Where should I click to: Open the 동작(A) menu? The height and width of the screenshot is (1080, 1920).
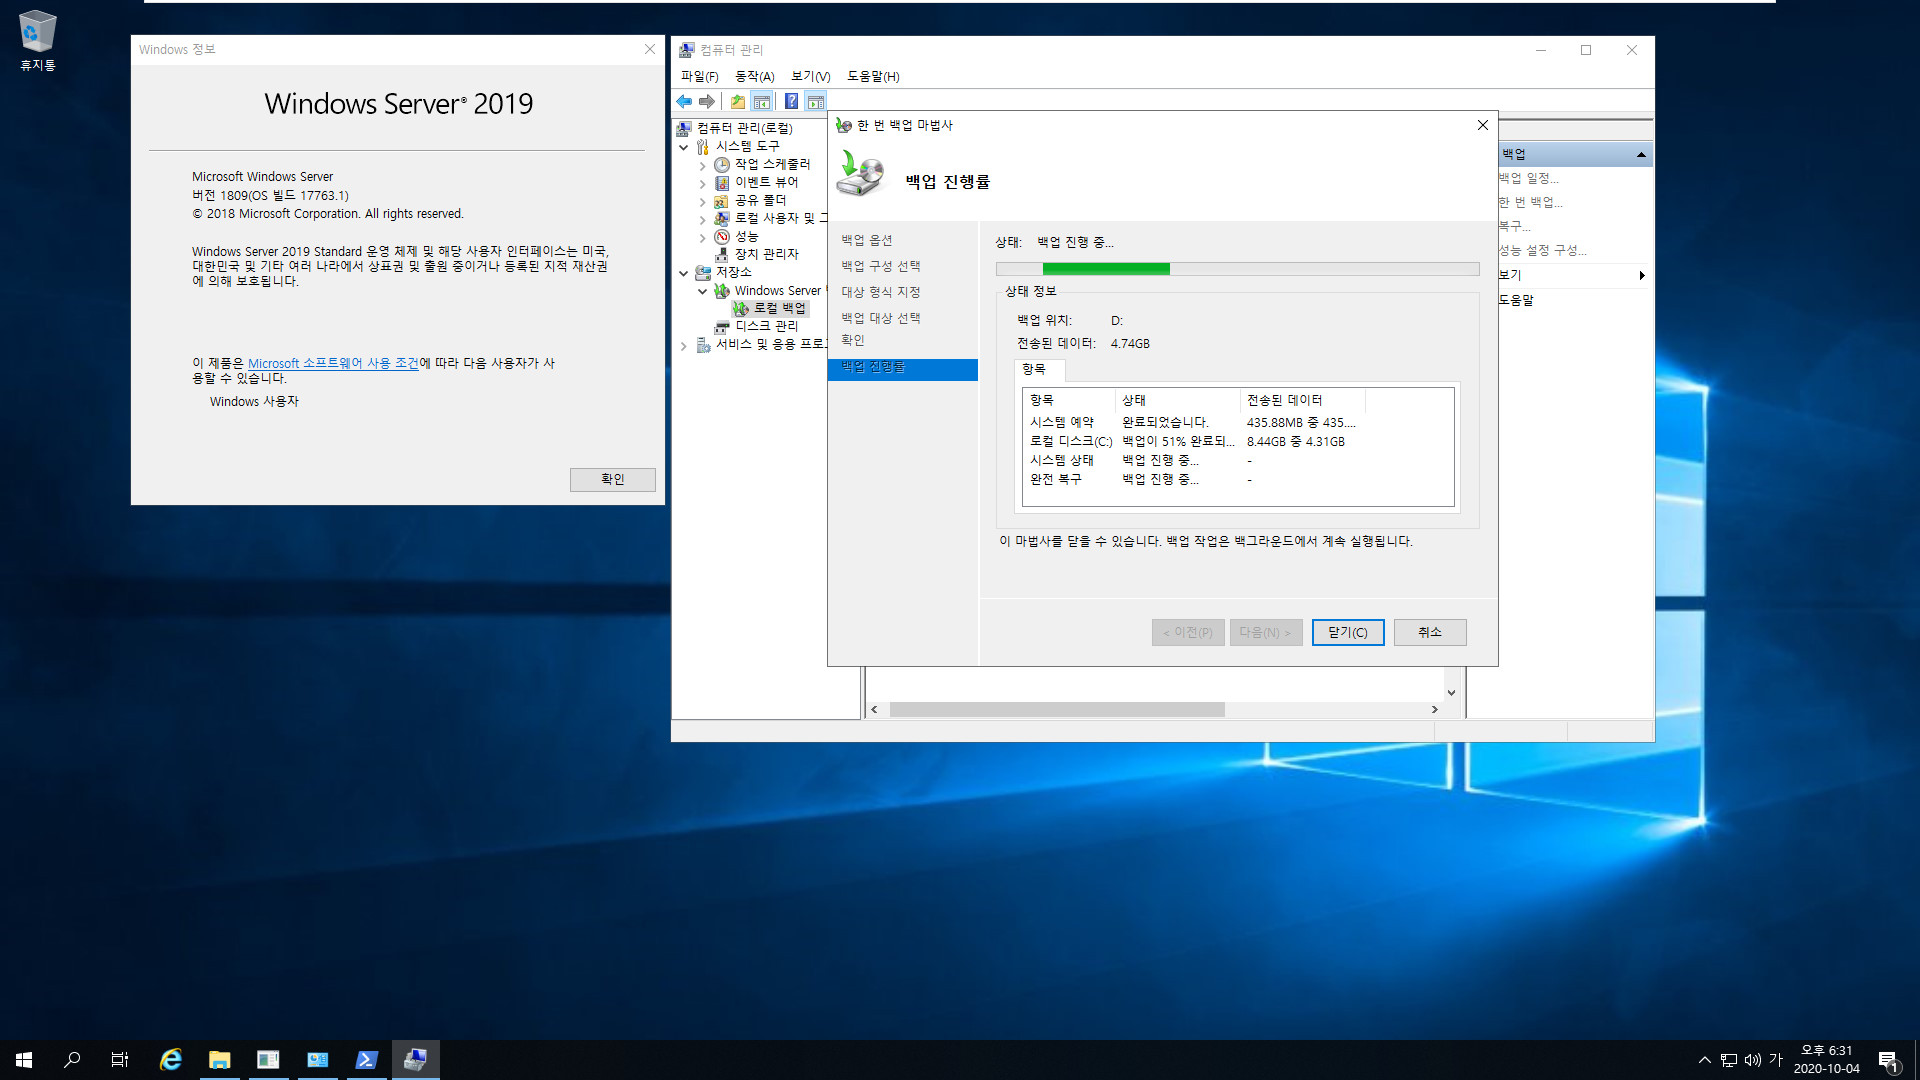(x=755, y=76)
